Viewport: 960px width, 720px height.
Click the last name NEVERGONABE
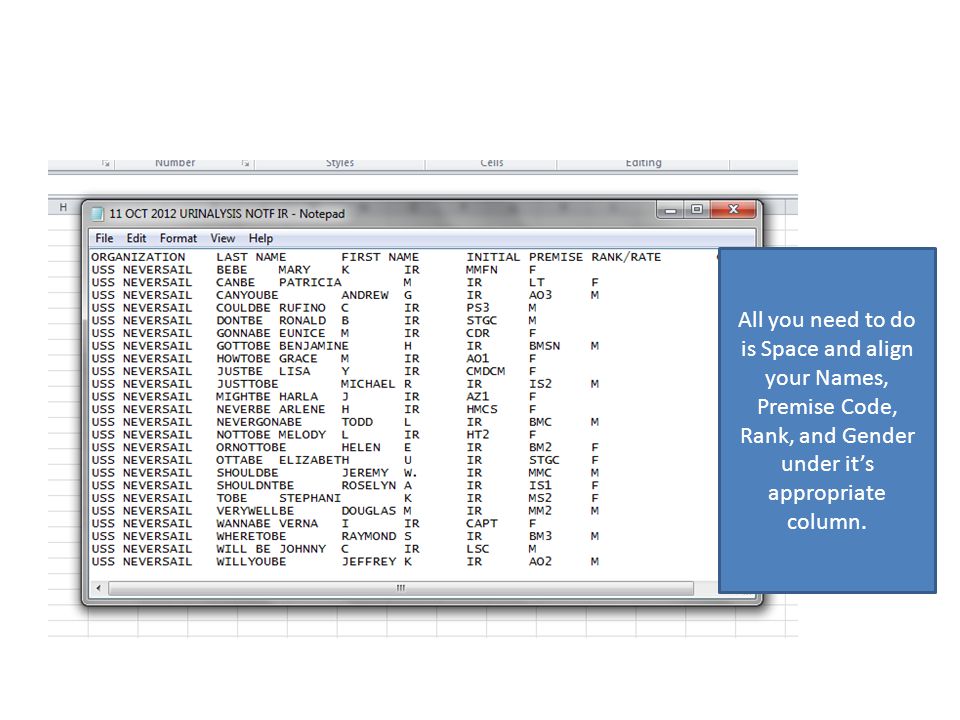pos(259,422)
